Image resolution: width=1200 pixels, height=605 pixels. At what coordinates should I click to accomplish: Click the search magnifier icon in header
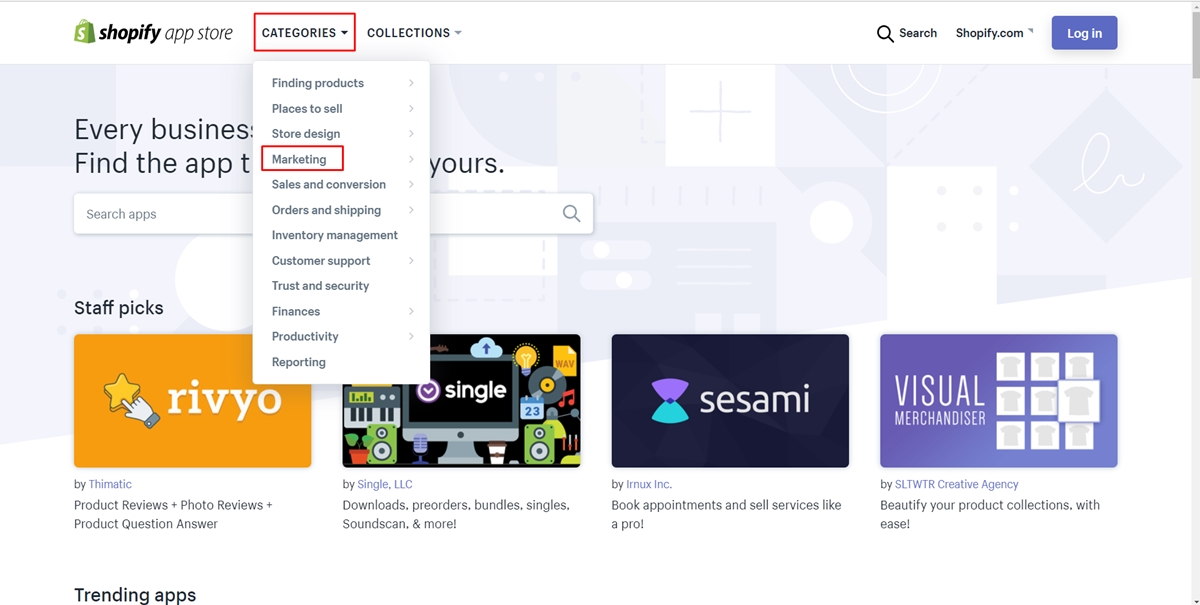click(x=885, y=34)
